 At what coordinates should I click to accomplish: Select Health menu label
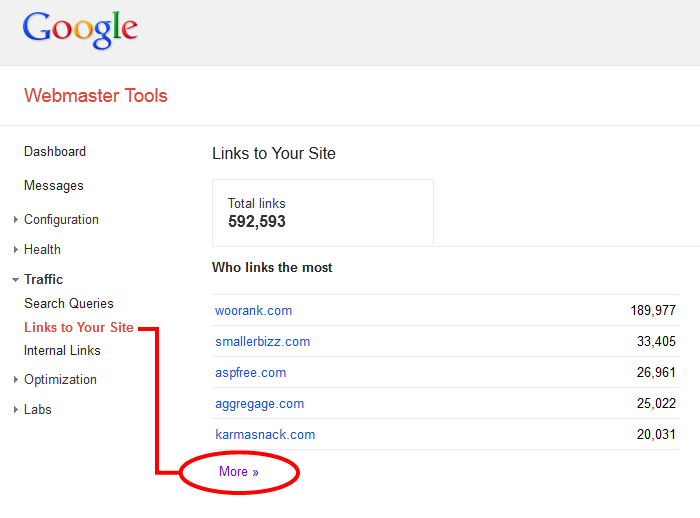click(x=42, y=249)
